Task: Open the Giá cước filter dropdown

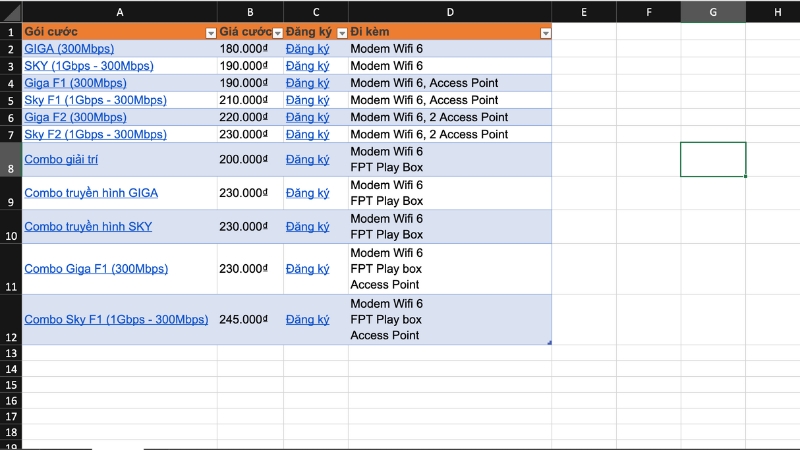Action: point(276,33)
